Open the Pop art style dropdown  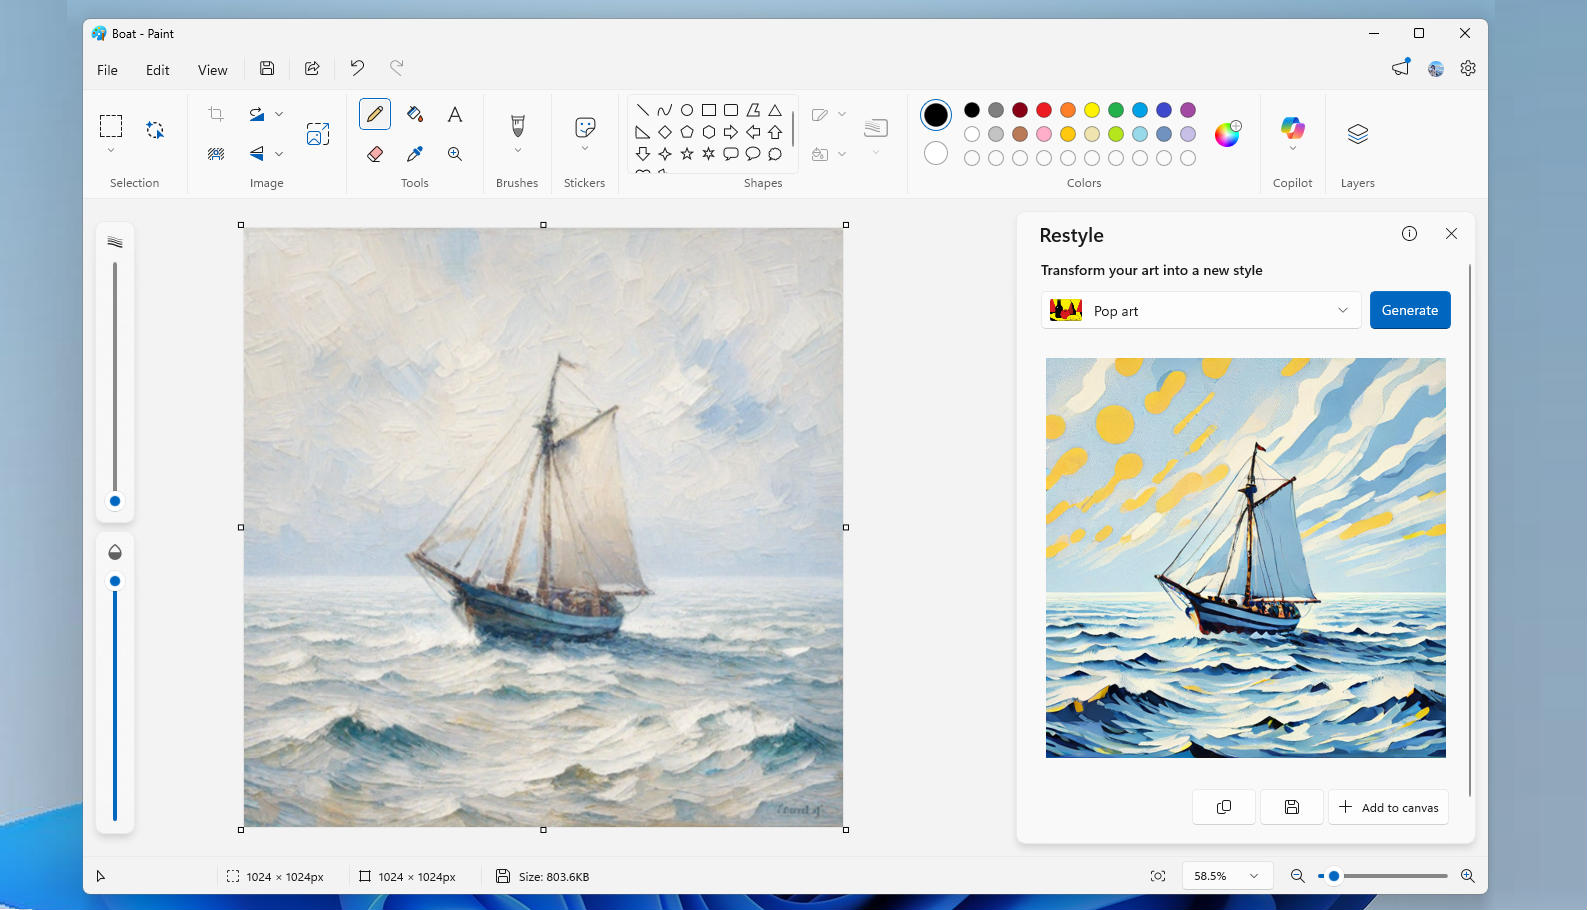pyautogui.click(x=1200, y=311)
